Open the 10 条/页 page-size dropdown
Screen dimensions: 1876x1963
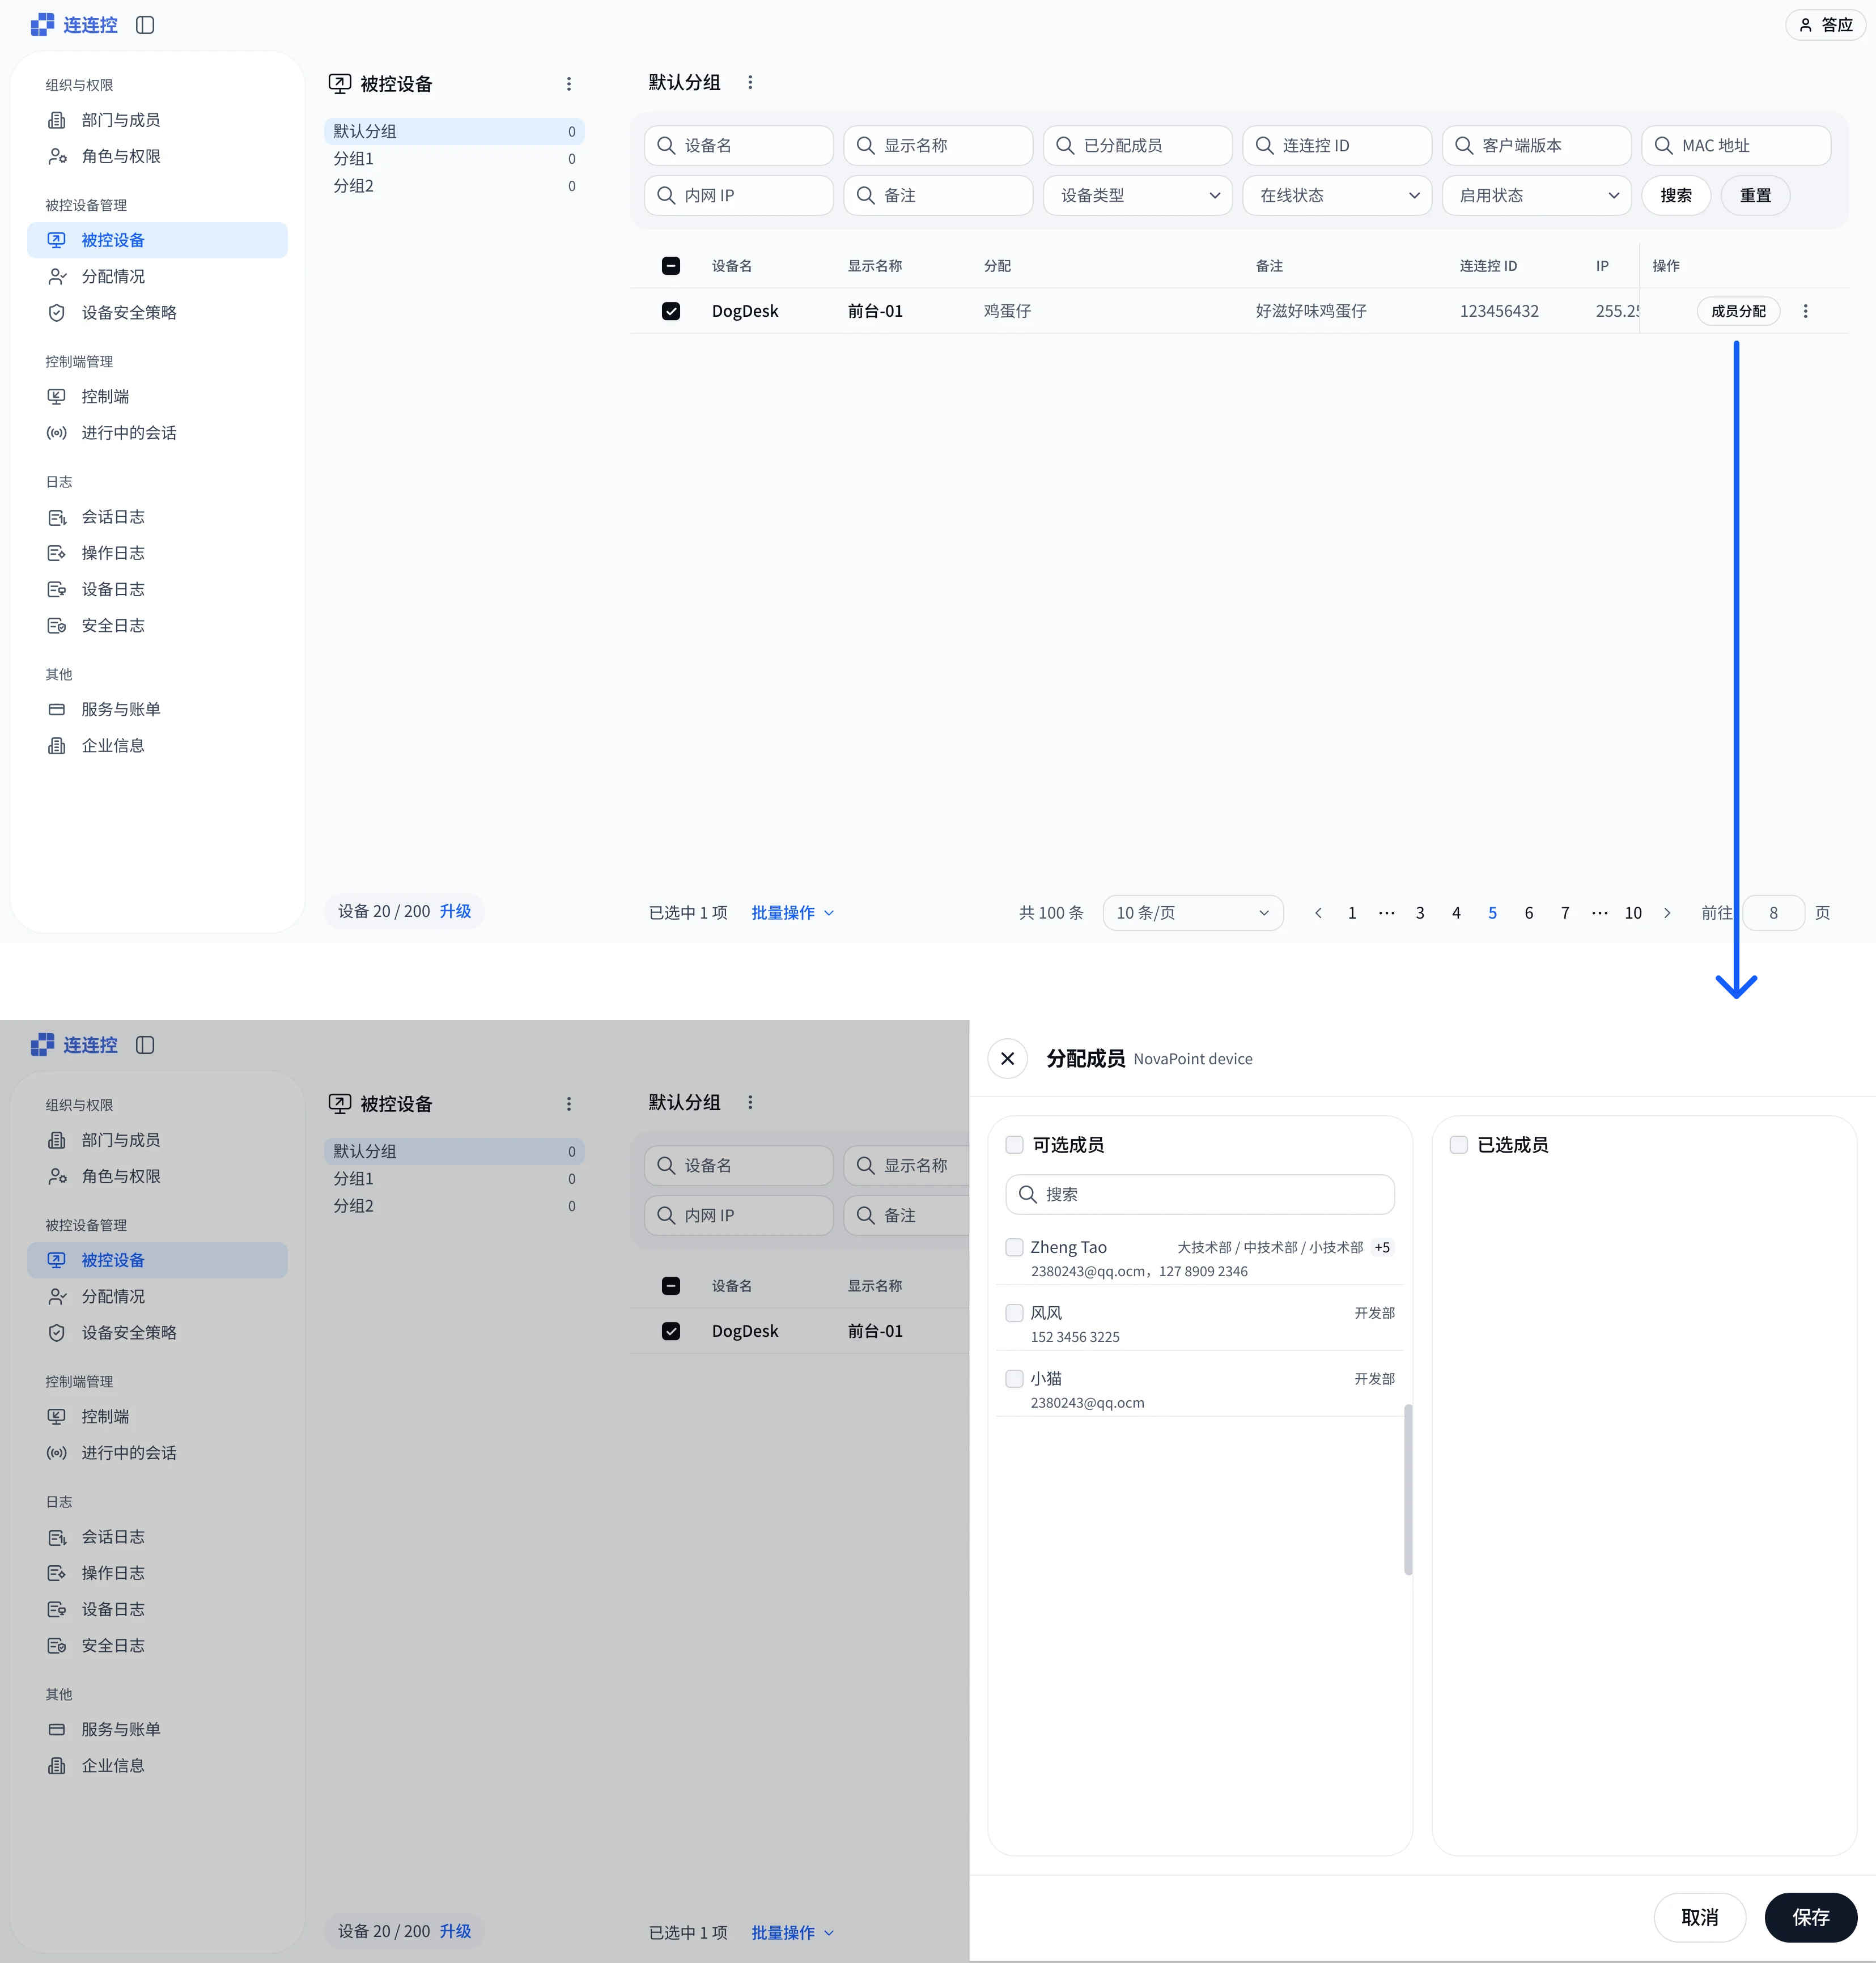tap(1192, 913)
